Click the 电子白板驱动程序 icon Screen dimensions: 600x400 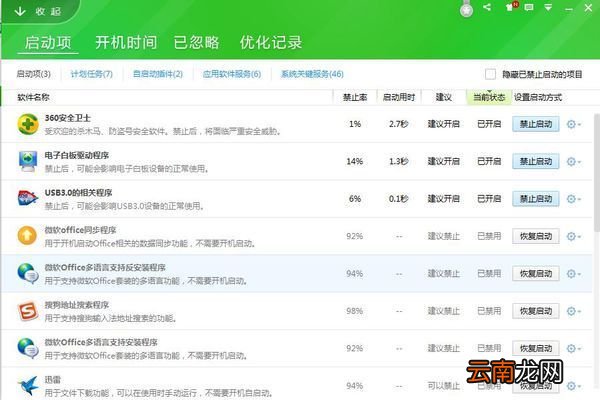pos(28,161)
